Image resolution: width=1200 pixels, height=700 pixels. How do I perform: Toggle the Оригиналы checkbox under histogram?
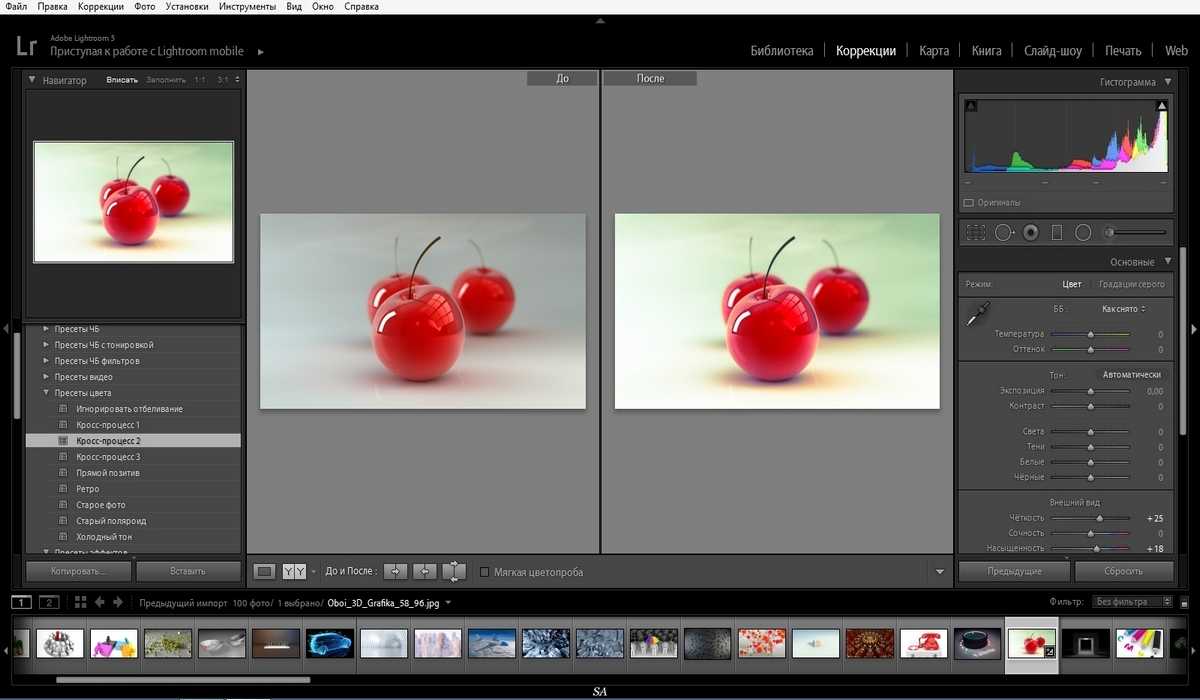tap(969, 202)
